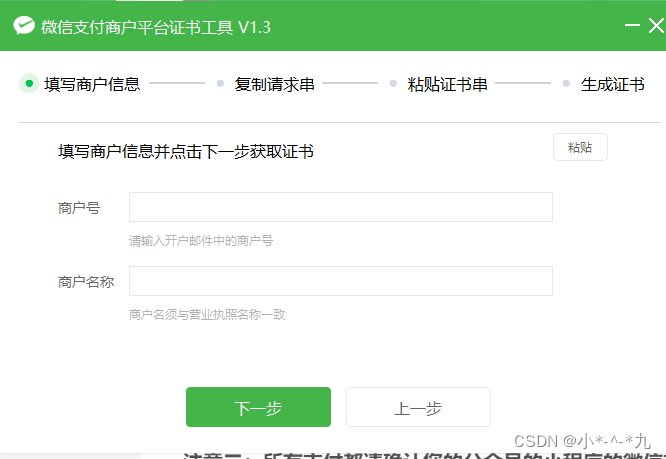Click the hint 请输入开户邮件中的商户号
This screenshot has width=666, height=459.
201,241
